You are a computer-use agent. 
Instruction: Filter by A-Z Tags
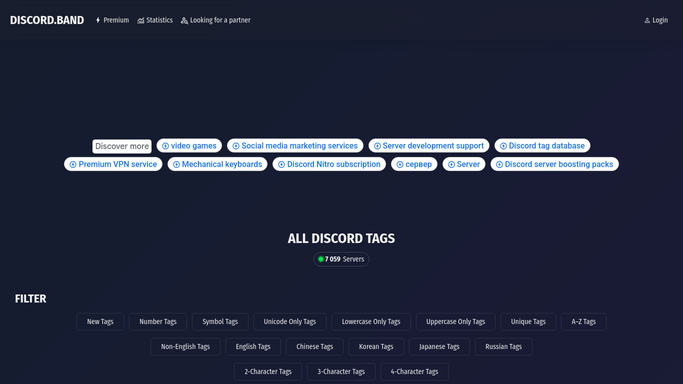[584, 322]
